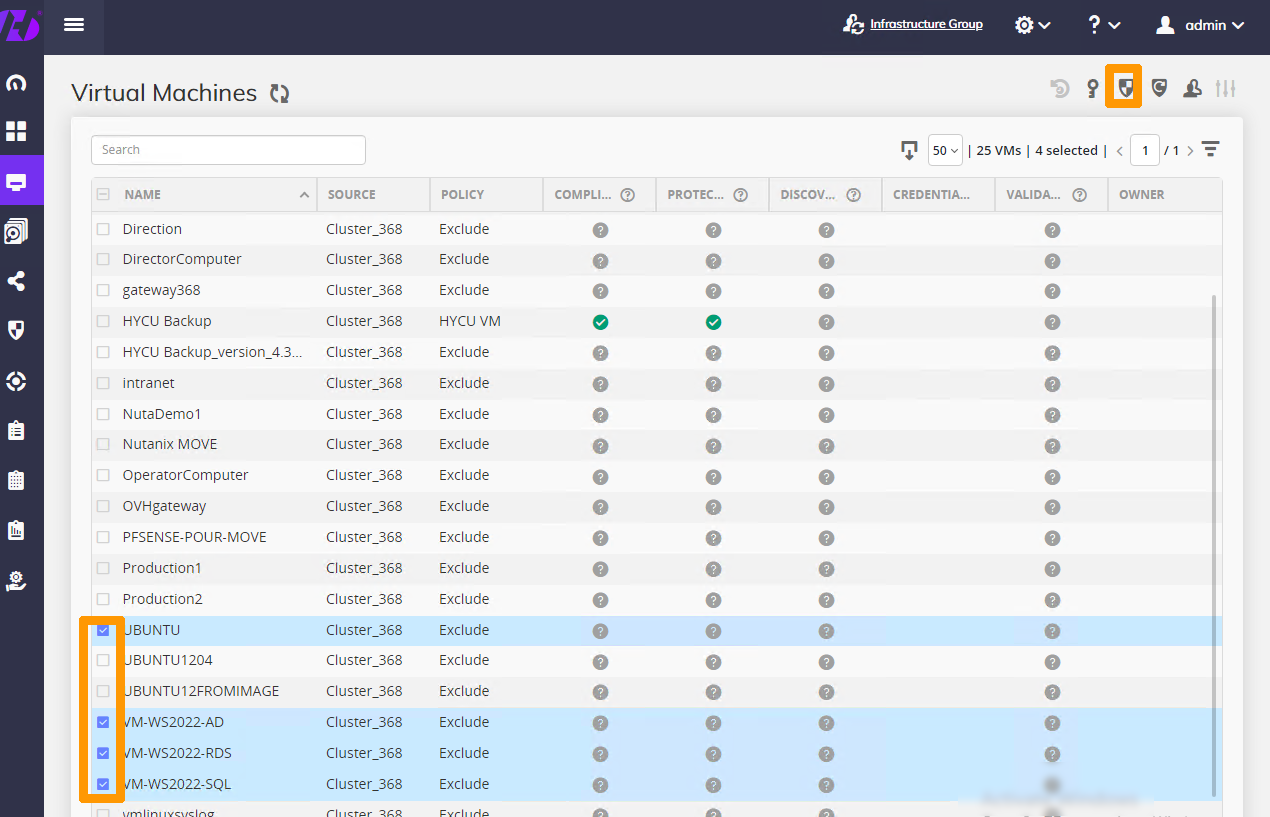The height and width of the screenshot is (817, 1270).
Task: Check the HYCU Backup row checkbox
Action: click(103, 321)
